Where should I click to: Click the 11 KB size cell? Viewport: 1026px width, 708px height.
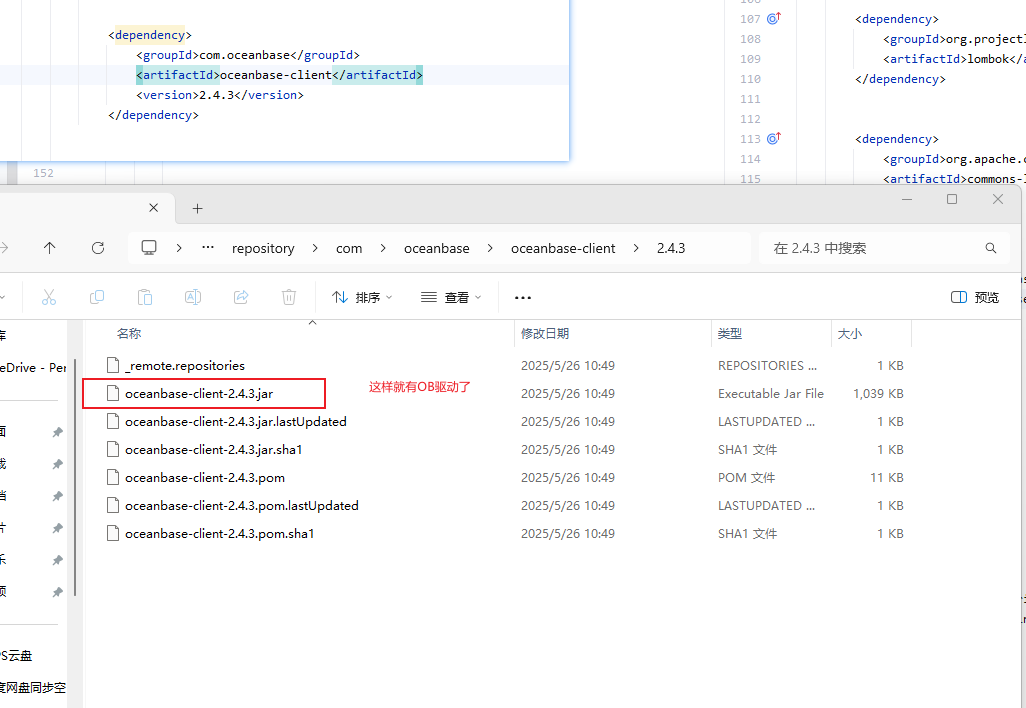point(887,478)
